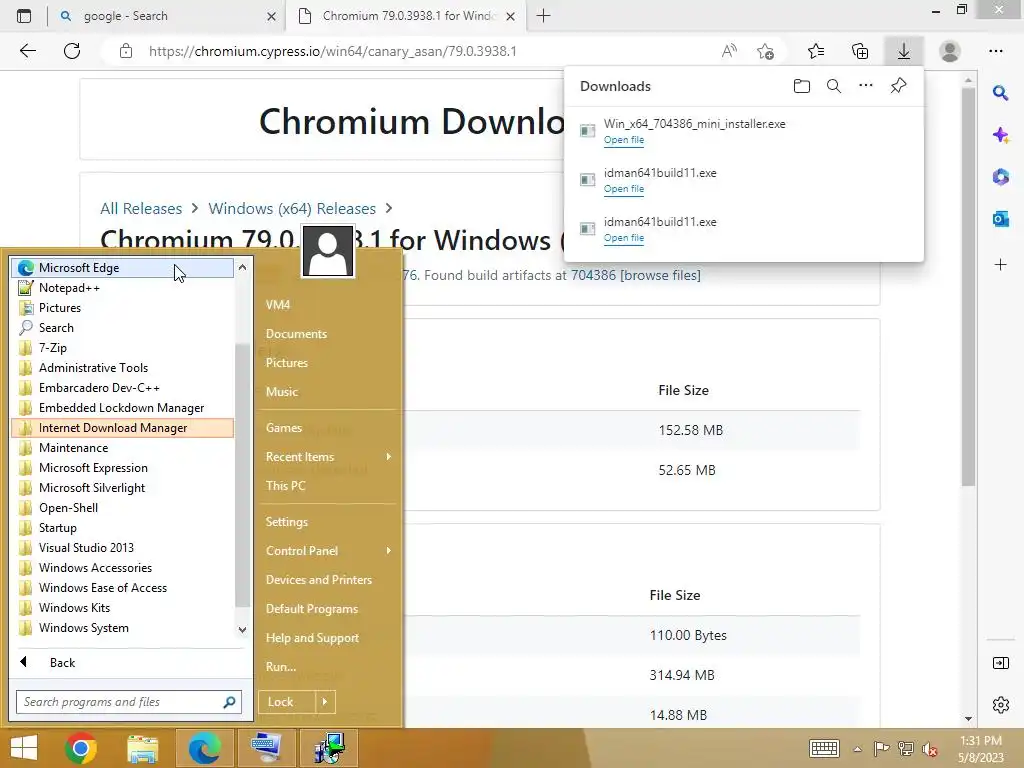
Task: Click the address bar URL
Action: pyautogui.click(x=332, y=51)
